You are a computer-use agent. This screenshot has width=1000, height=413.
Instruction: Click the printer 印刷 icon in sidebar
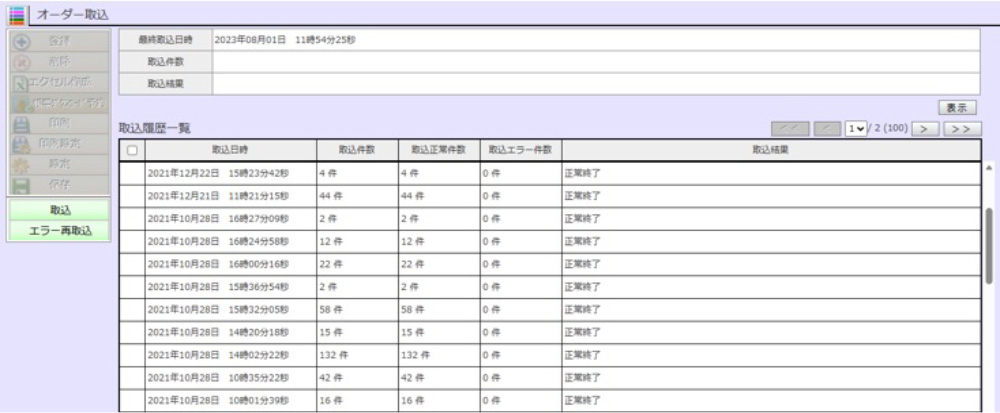click(18, 124)
